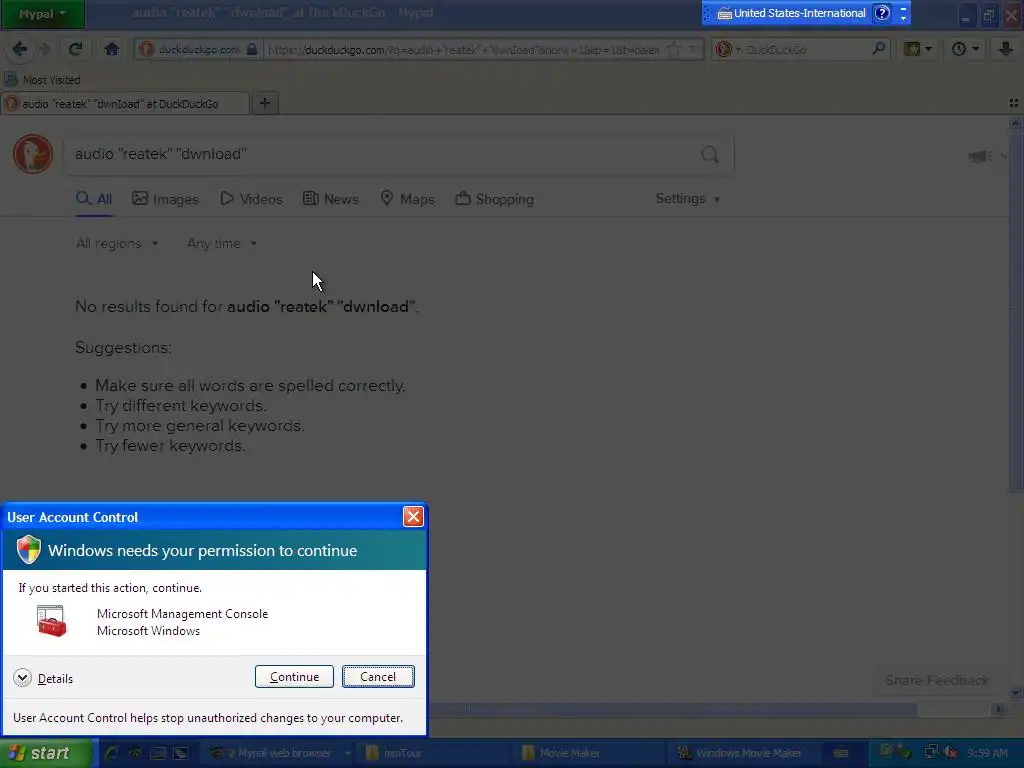The image size is (1024, 768).
Task: Click the padlock icon in address bar
Action: coord(251,50)
